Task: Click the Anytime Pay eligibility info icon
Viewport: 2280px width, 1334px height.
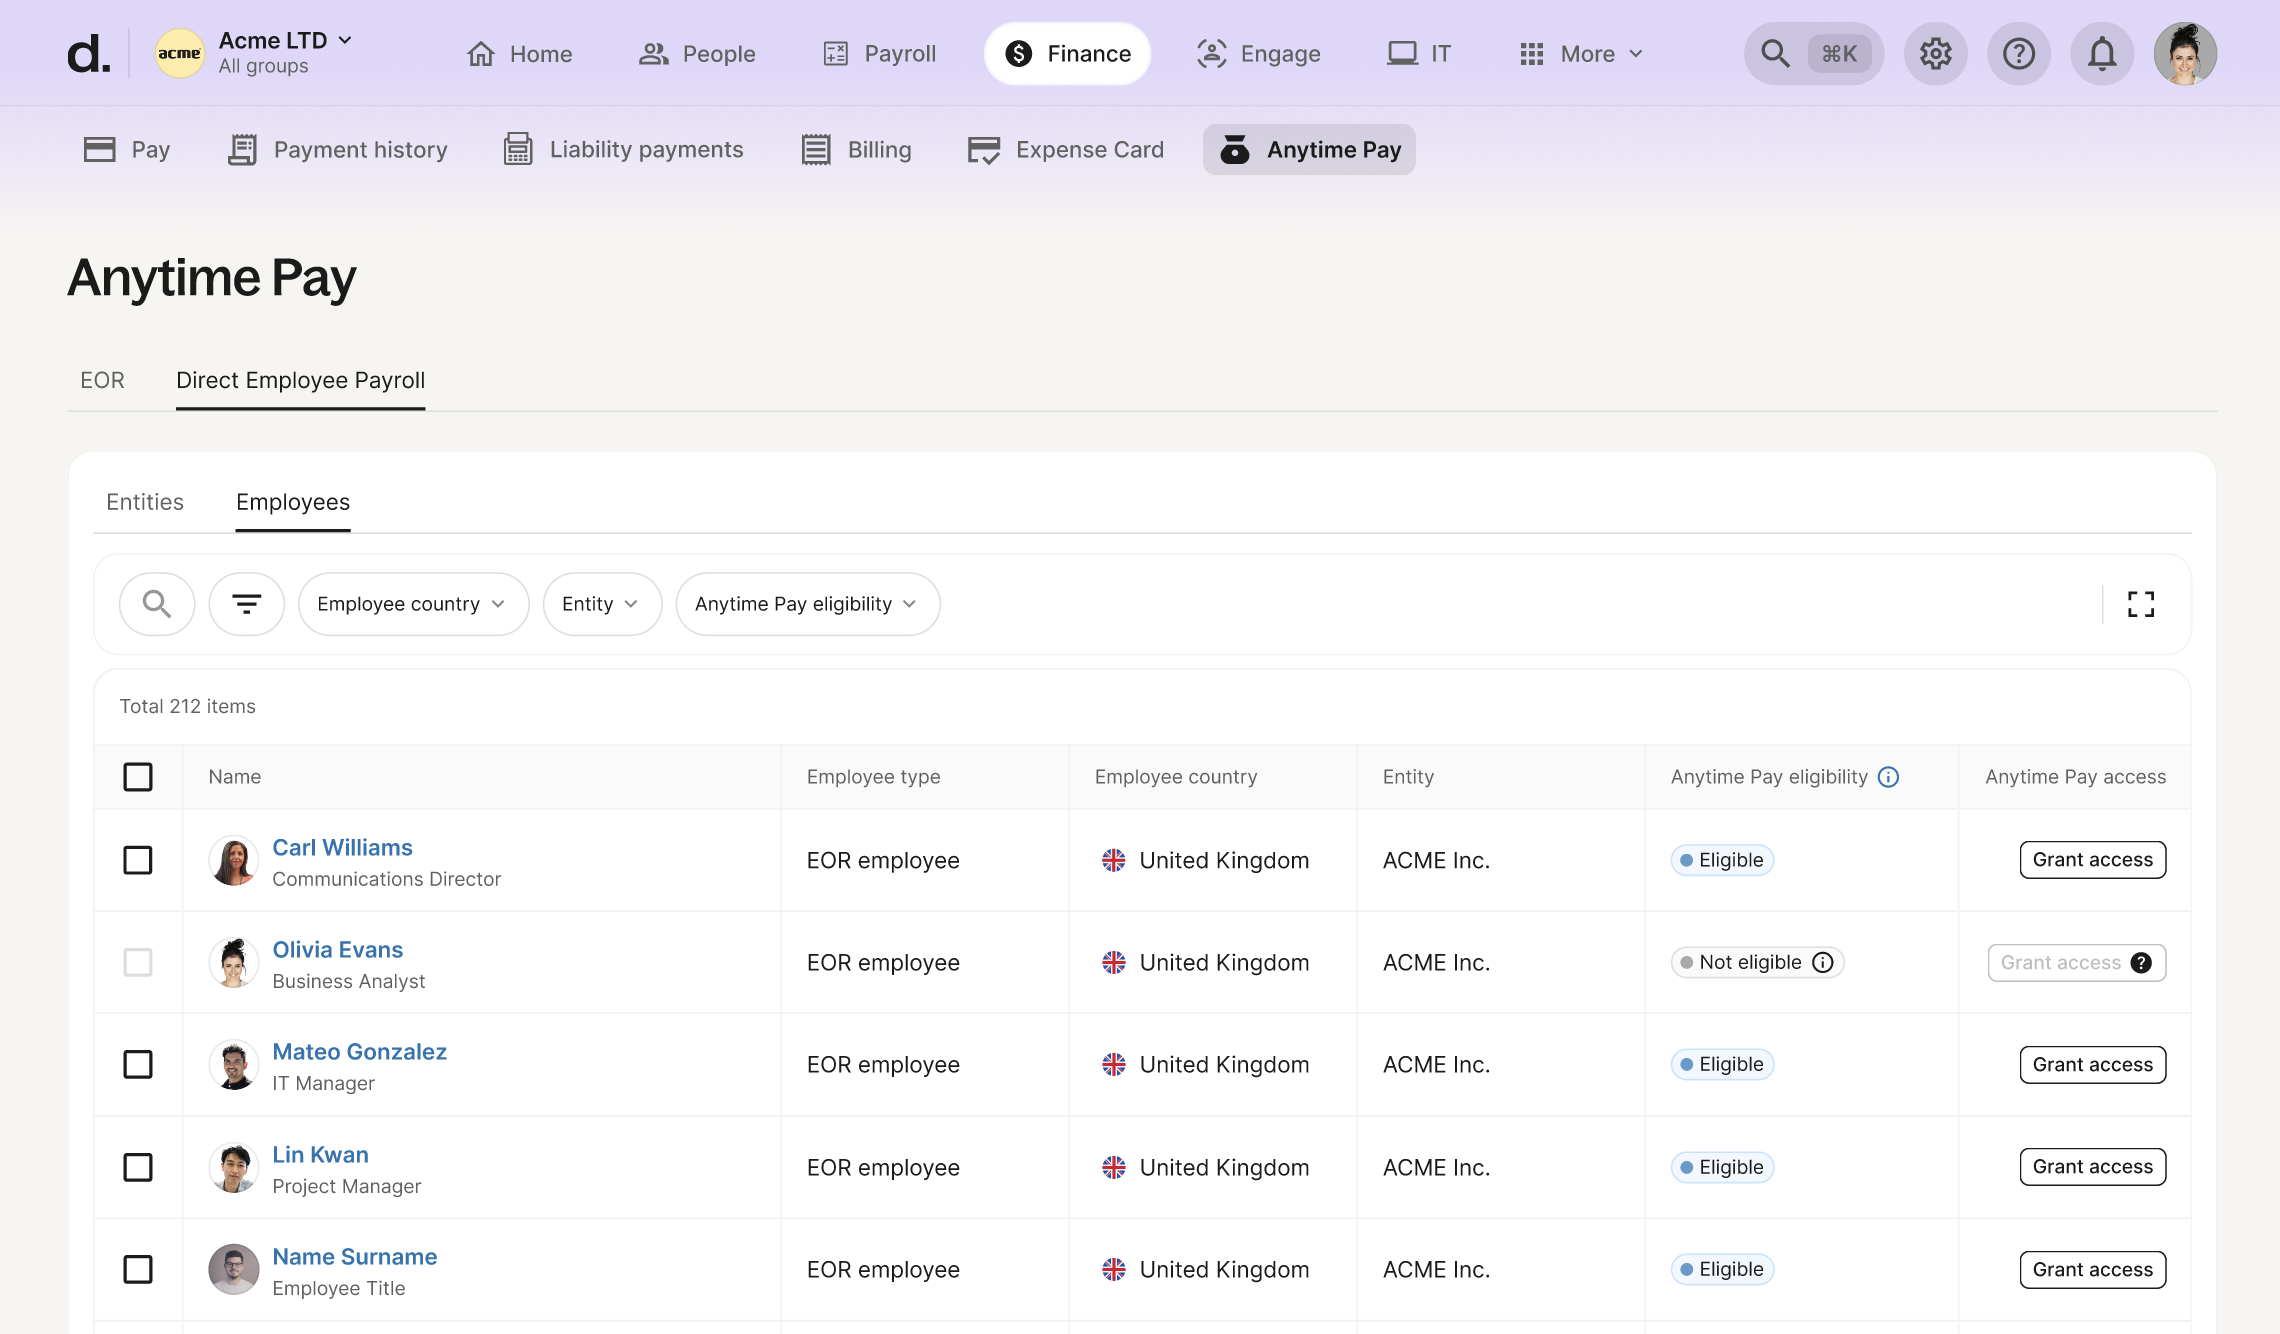Action: (x=1889, y=776)
